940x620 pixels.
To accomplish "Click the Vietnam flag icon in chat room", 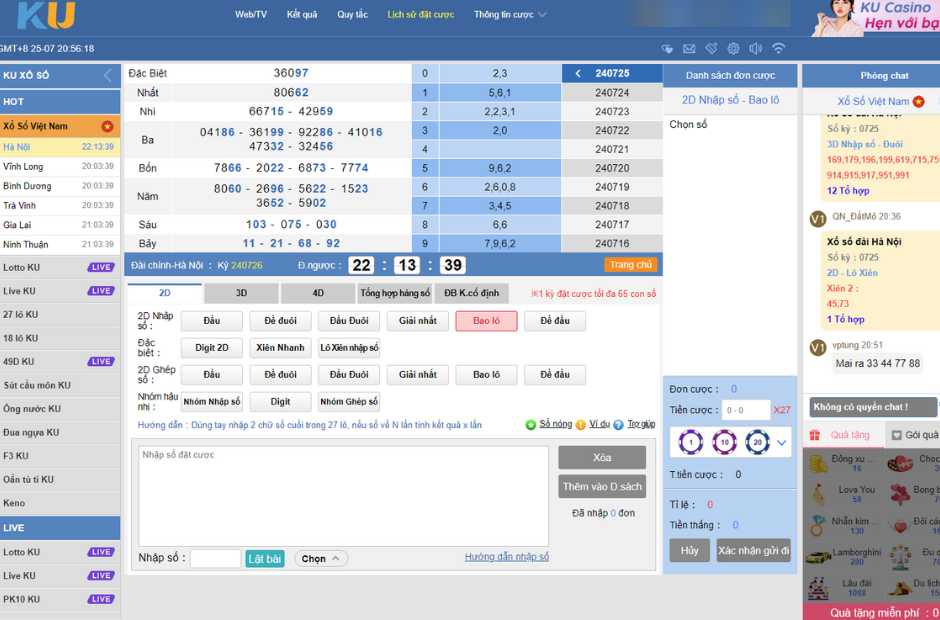I will point(918,101).
